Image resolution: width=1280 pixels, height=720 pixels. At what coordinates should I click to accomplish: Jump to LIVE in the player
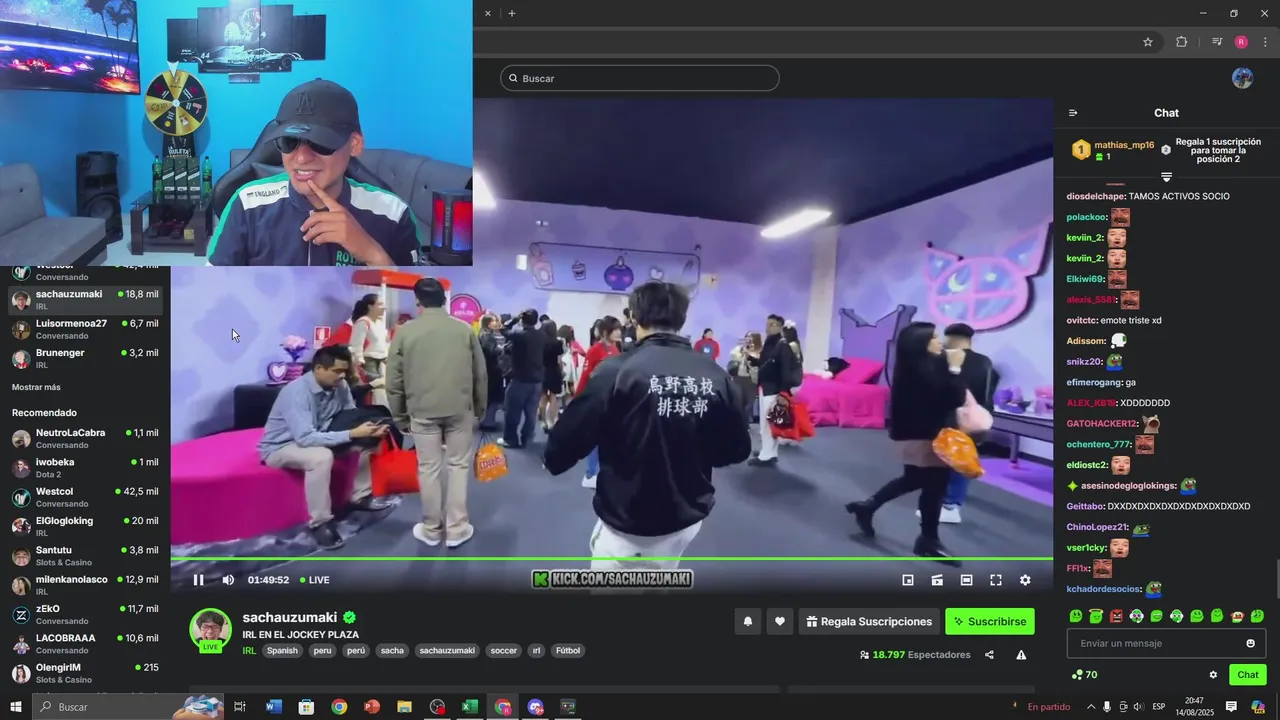tap(315, 580)
